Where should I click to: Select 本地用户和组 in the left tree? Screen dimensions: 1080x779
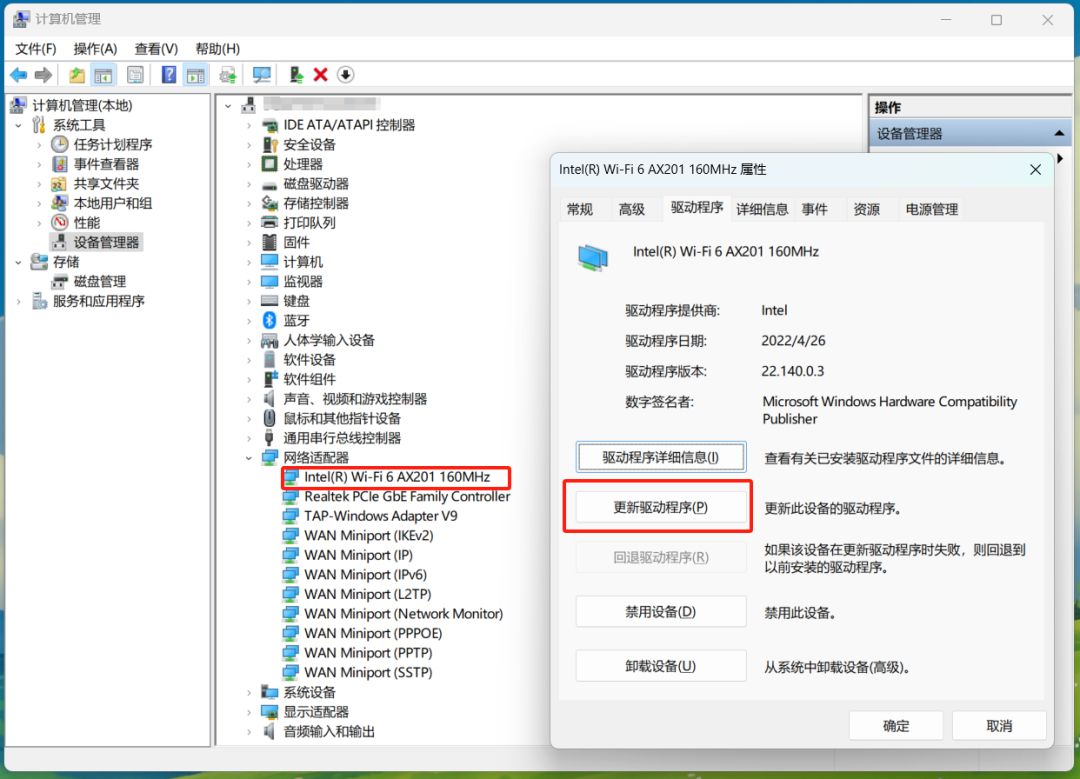tap(113, 203)
